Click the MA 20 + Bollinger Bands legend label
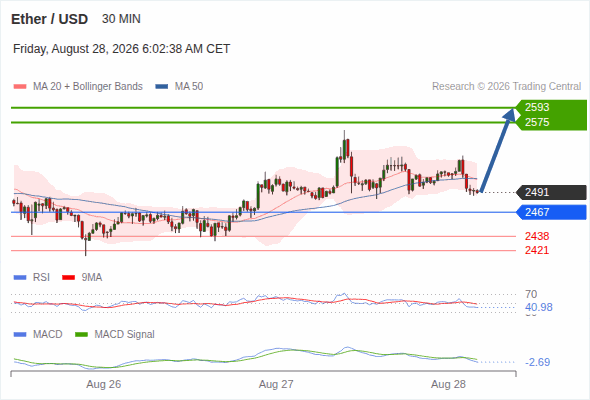This screenshot has height=400, width=590. point(88,87)
